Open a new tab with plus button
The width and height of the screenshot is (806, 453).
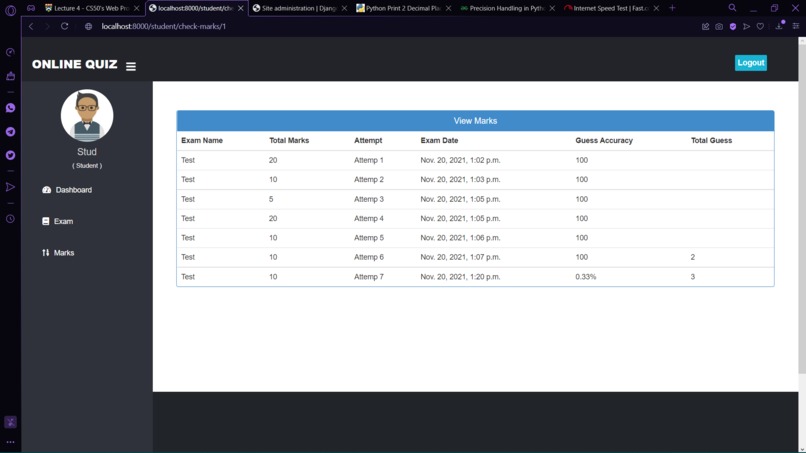672,8
